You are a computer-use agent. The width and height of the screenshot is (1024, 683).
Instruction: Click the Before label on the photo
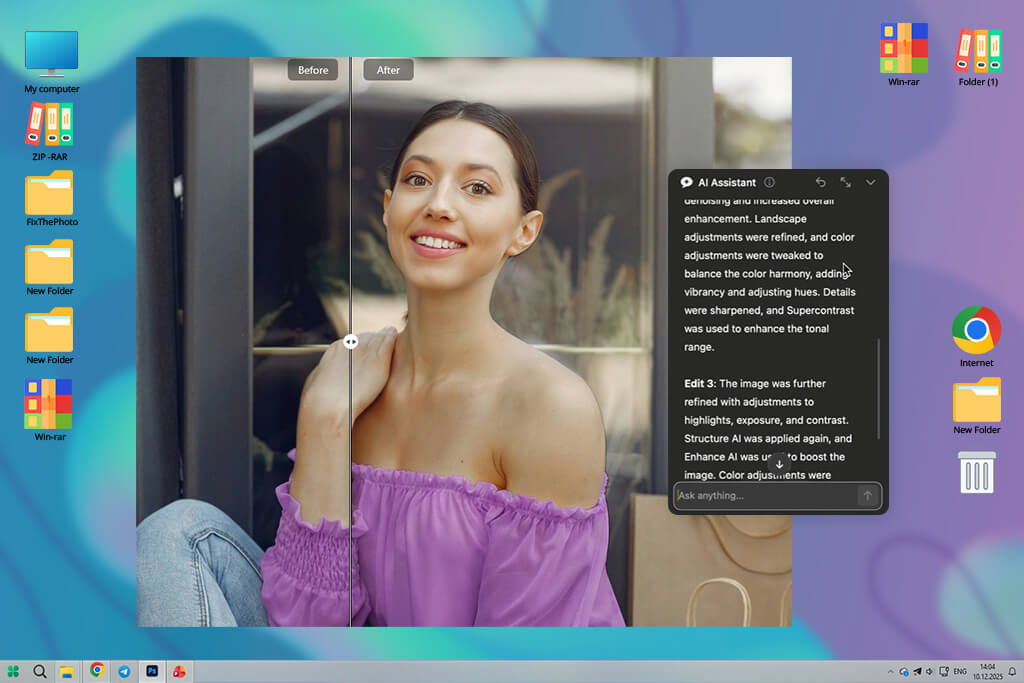313,70
